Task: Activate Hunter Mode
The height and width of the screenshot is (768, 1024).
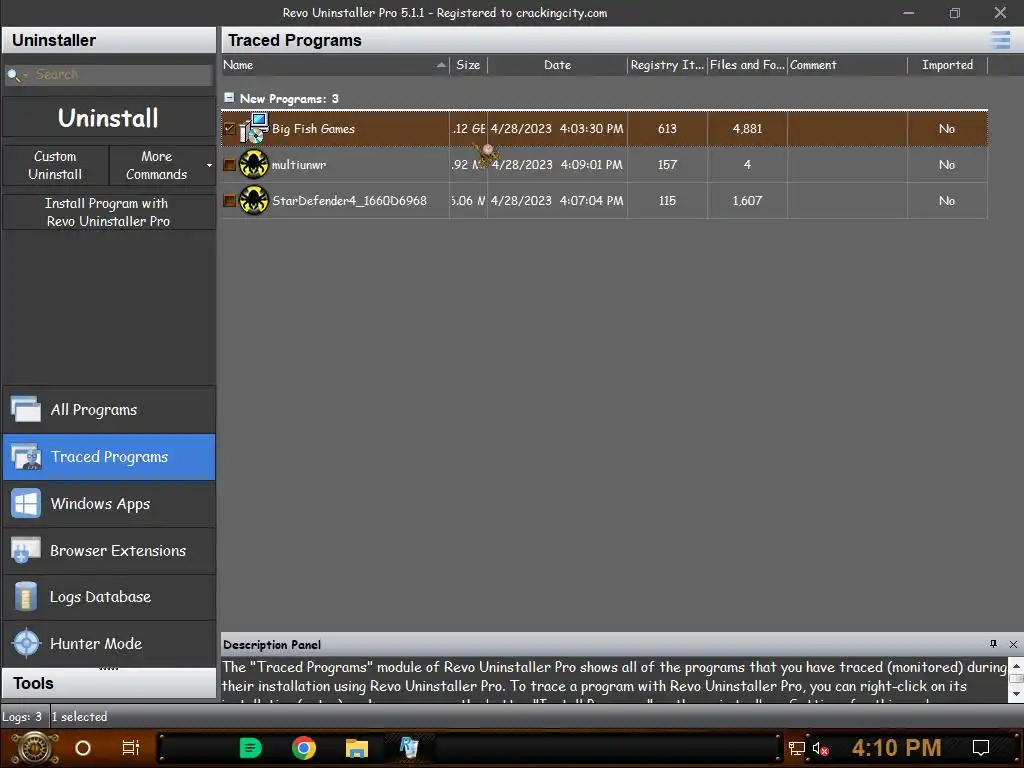Action: tap(109, 643)
